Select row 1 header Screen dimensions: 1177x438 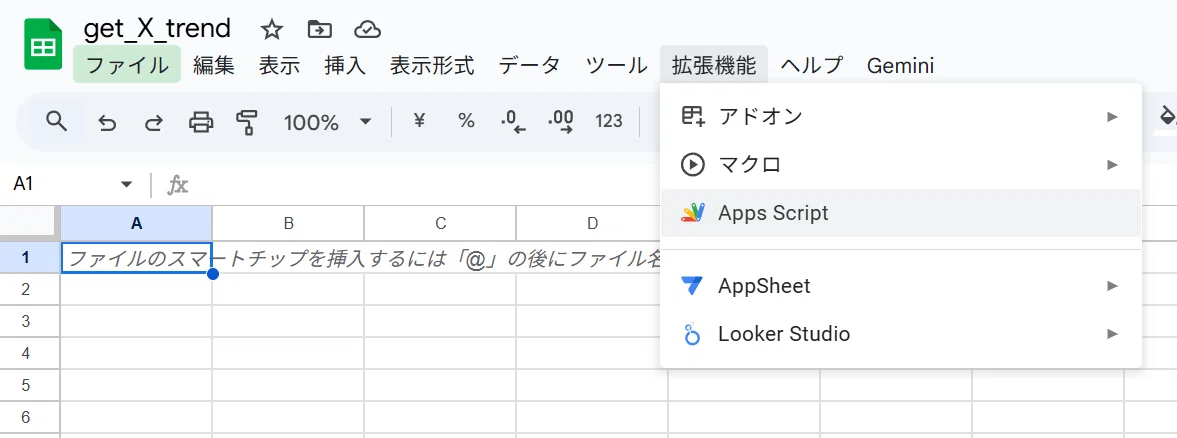(x=30, y=257)
